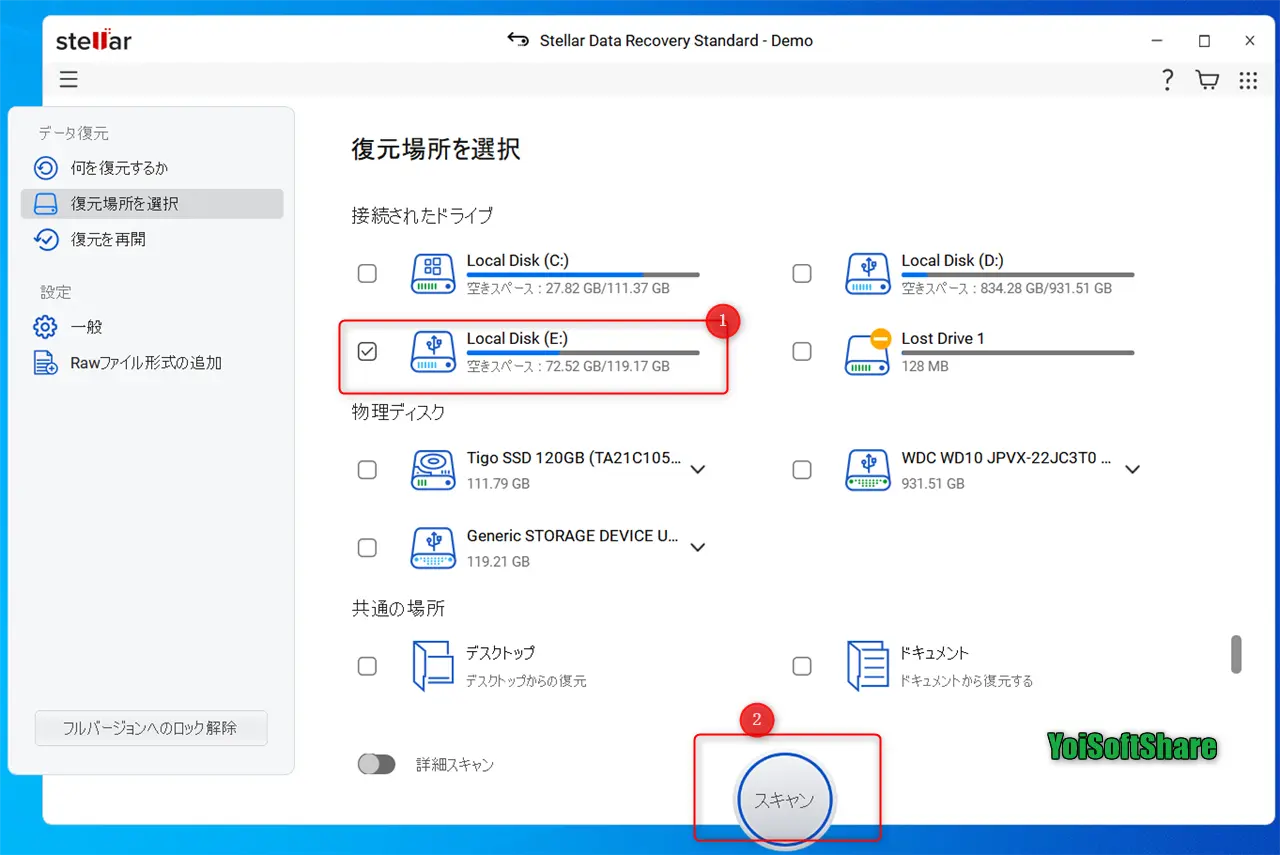This screenshot has height=855, width=1280.
Task: Click the 物理ディスク section heading
Action: (x=398, y=412)
